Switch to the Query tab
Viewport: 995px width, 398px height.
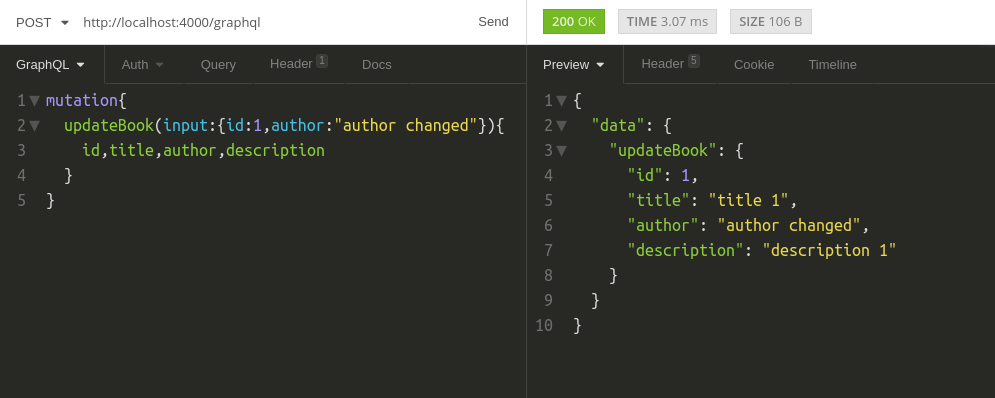coord(218,65)
